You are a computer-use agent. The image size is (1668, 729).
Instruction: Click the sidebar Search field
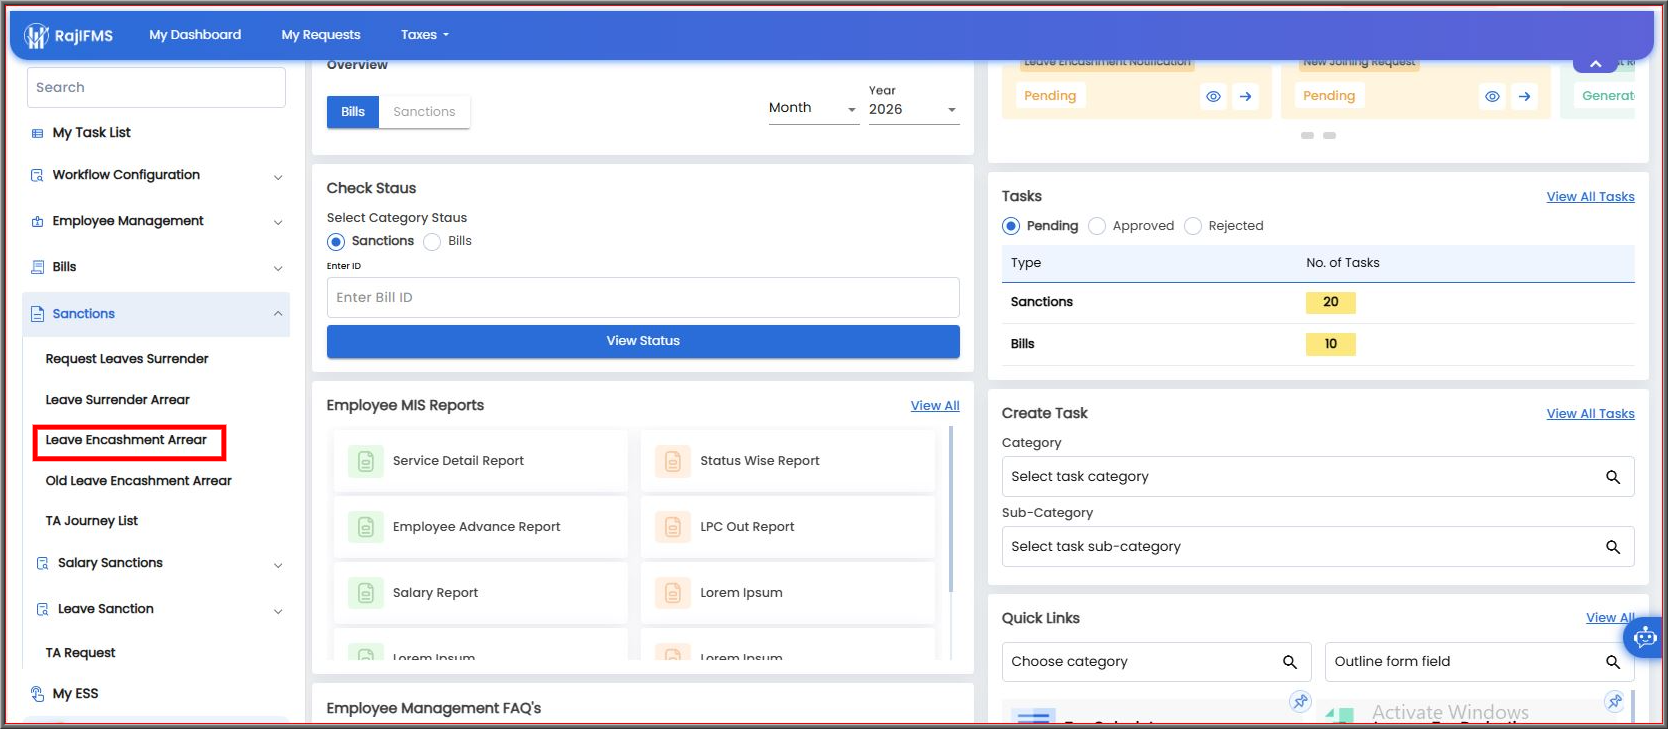(156, 88)
